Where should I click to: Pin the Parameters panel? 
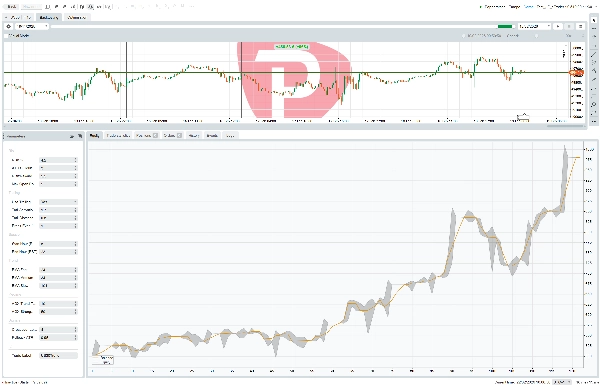(x=72, y=136)
